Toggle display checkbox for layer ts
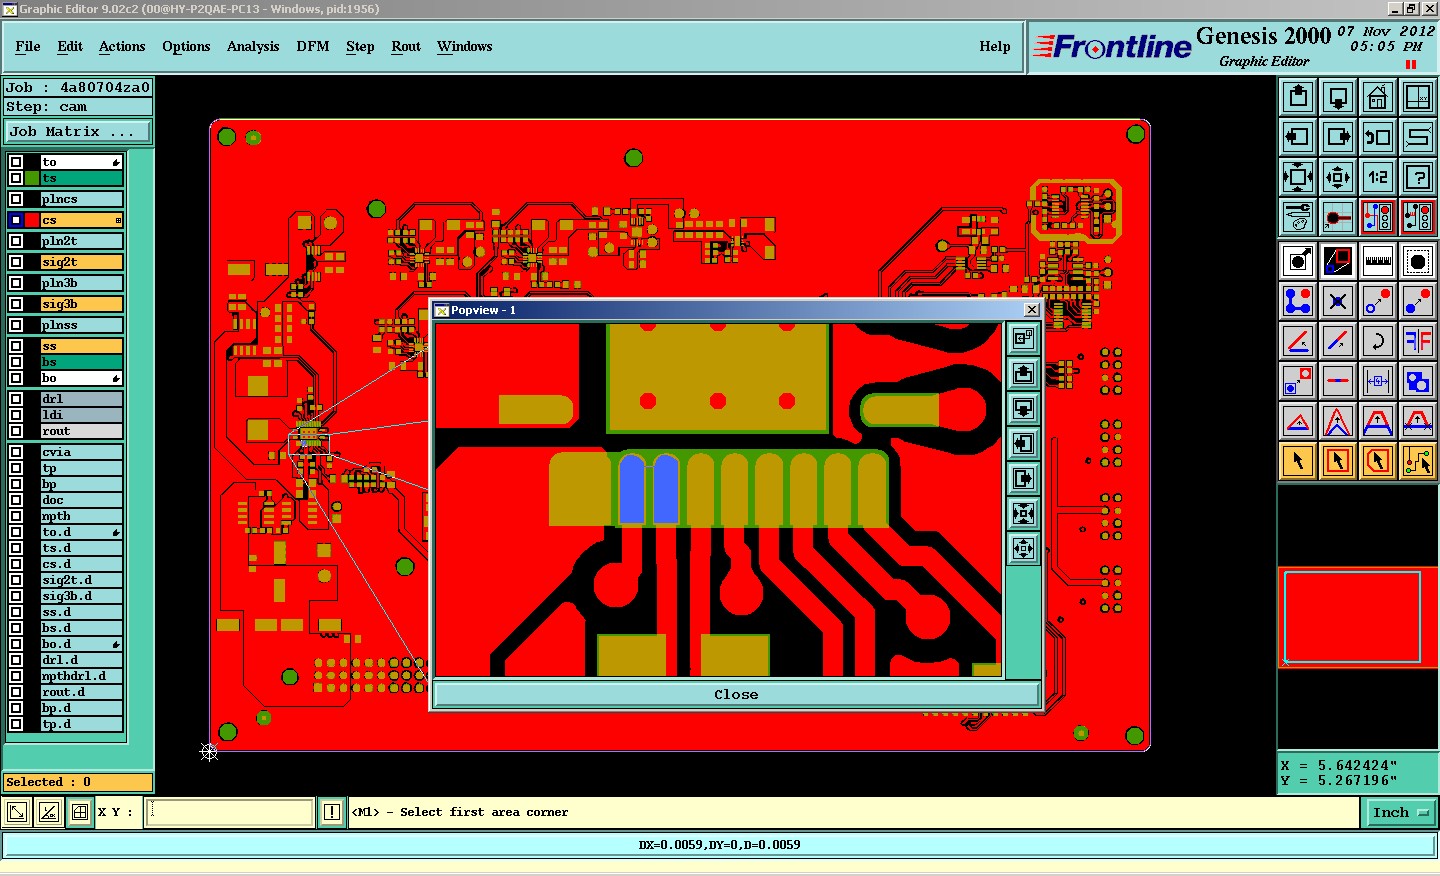The height and width of the screenshot is (876, 1440). click(x=16, y=178)
